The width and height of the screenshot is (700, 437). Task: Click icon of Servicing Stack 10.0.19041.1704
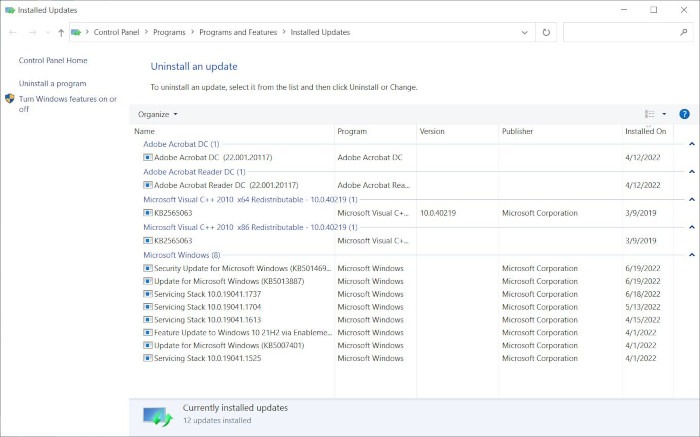(x=148, y=307)
